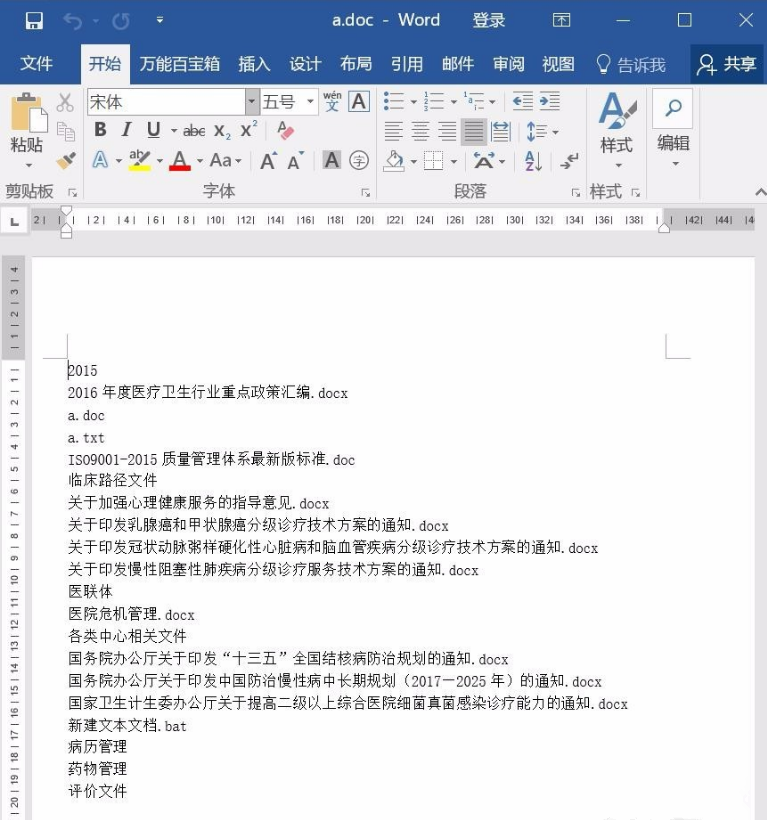Open the font name dropdown 宋体
The height and width of the screenshot is (820, 767).
click(x=251, y=101)
